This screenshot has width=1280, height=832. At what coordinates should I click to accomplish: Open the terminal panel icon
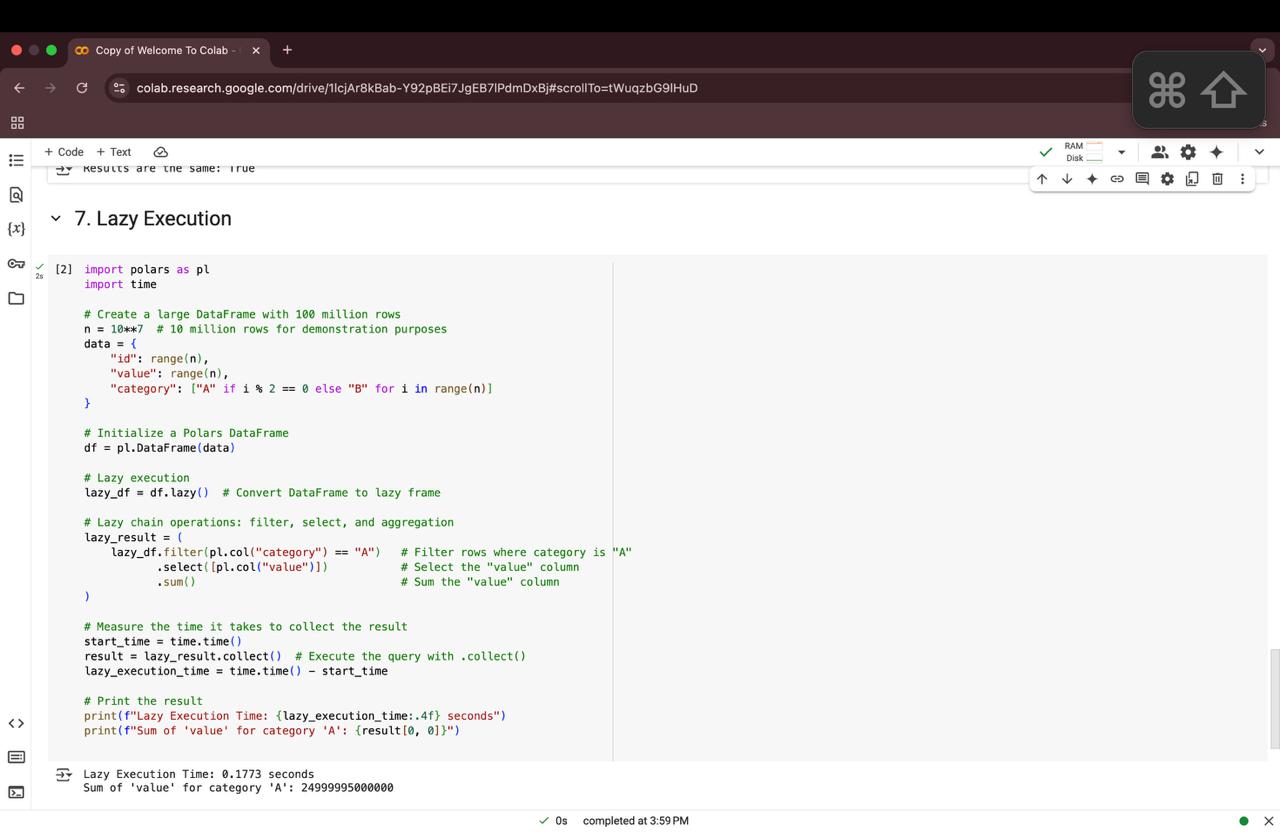[x=16, y=792]
